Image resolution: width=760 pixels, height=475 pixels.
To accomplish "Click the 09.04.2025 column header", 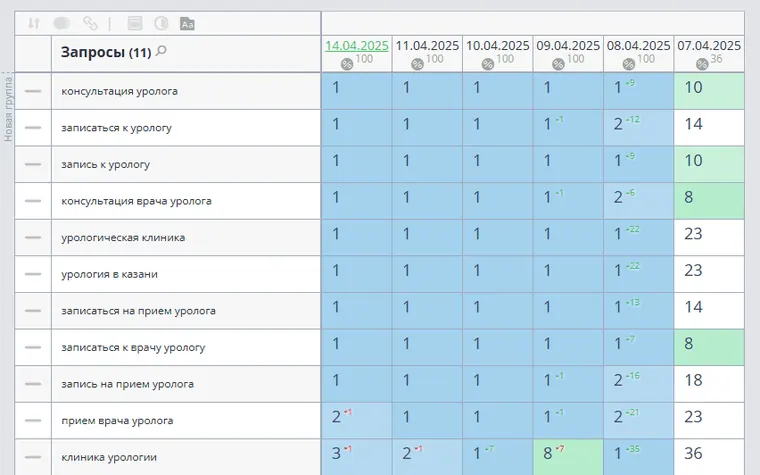I will (x=568, y=46).
